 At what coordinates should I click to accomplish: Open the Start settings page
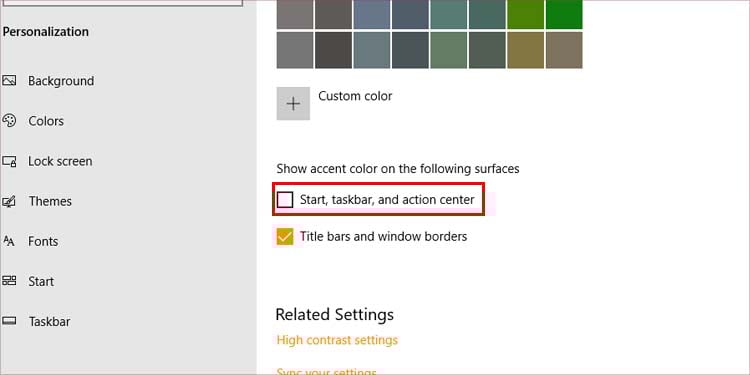41,282
